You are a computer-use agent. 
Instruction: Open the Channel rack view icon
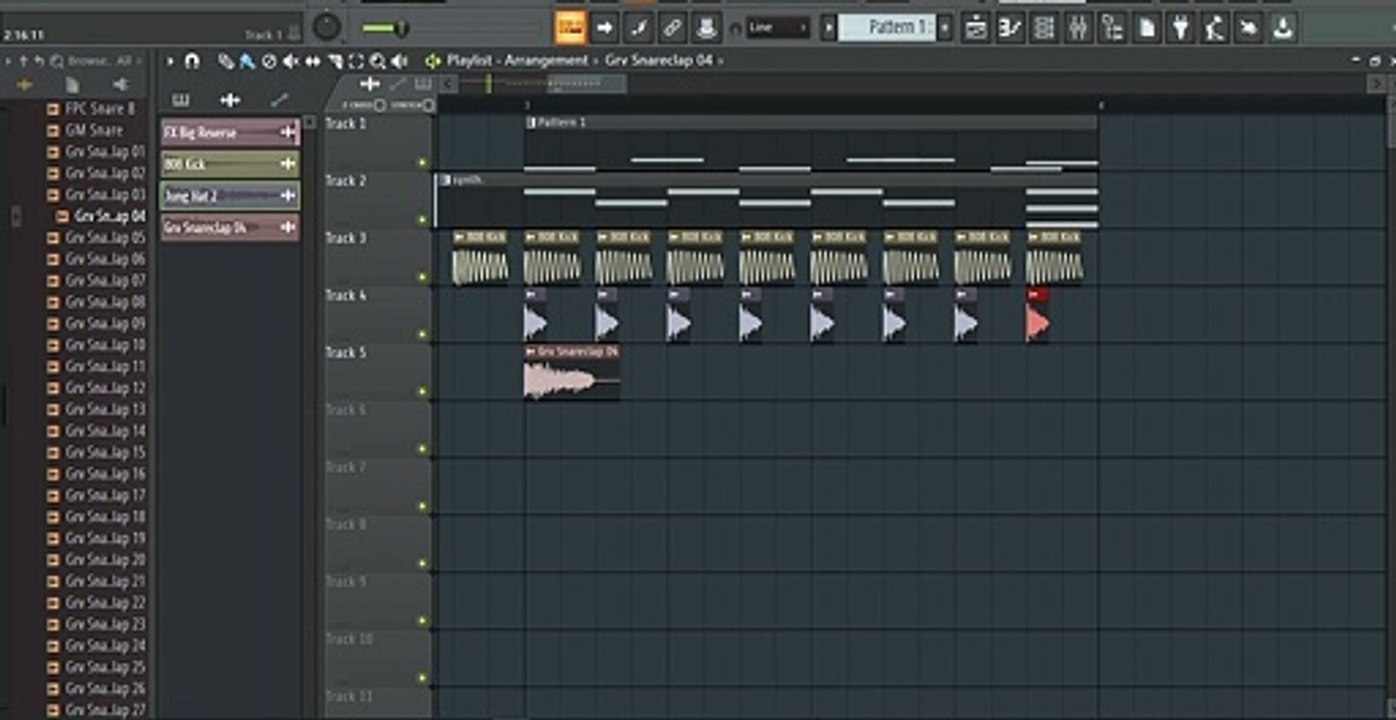coord(1044,28)
